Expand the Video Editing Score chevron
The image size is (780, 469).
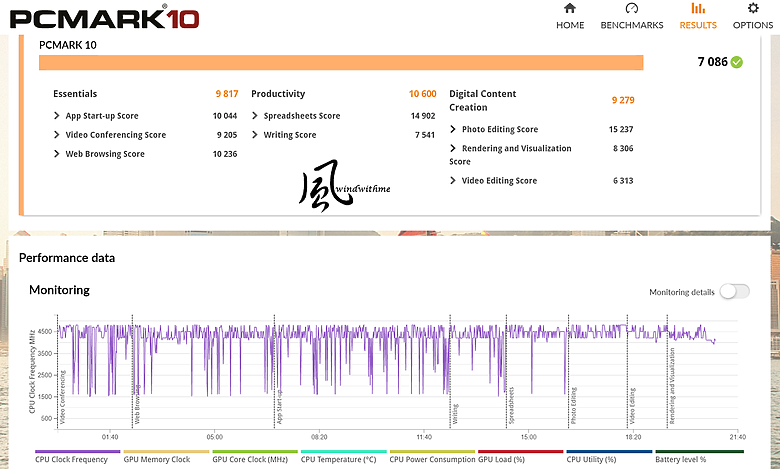(x=452, y=181)
